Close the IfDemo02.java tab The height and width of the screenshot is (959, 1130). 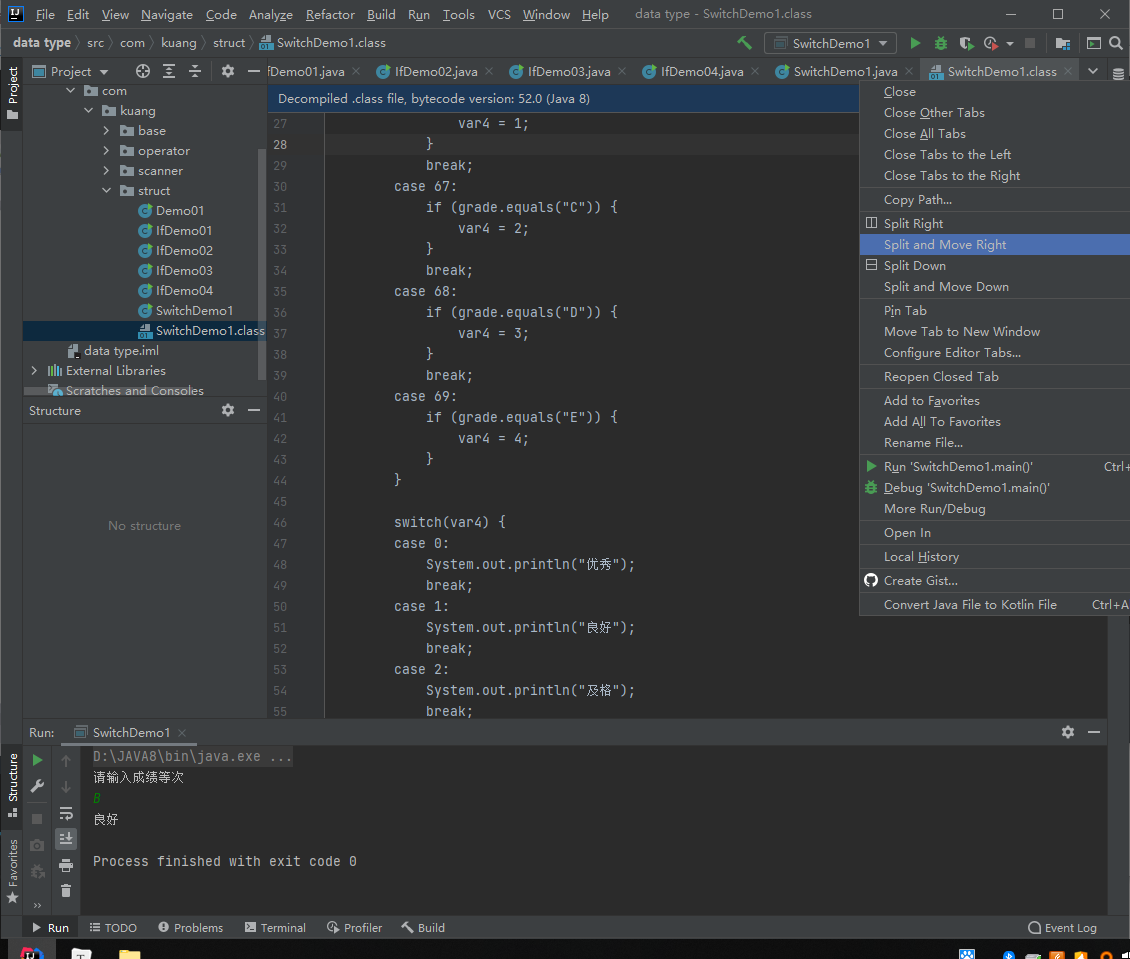[x=489, y=71]
